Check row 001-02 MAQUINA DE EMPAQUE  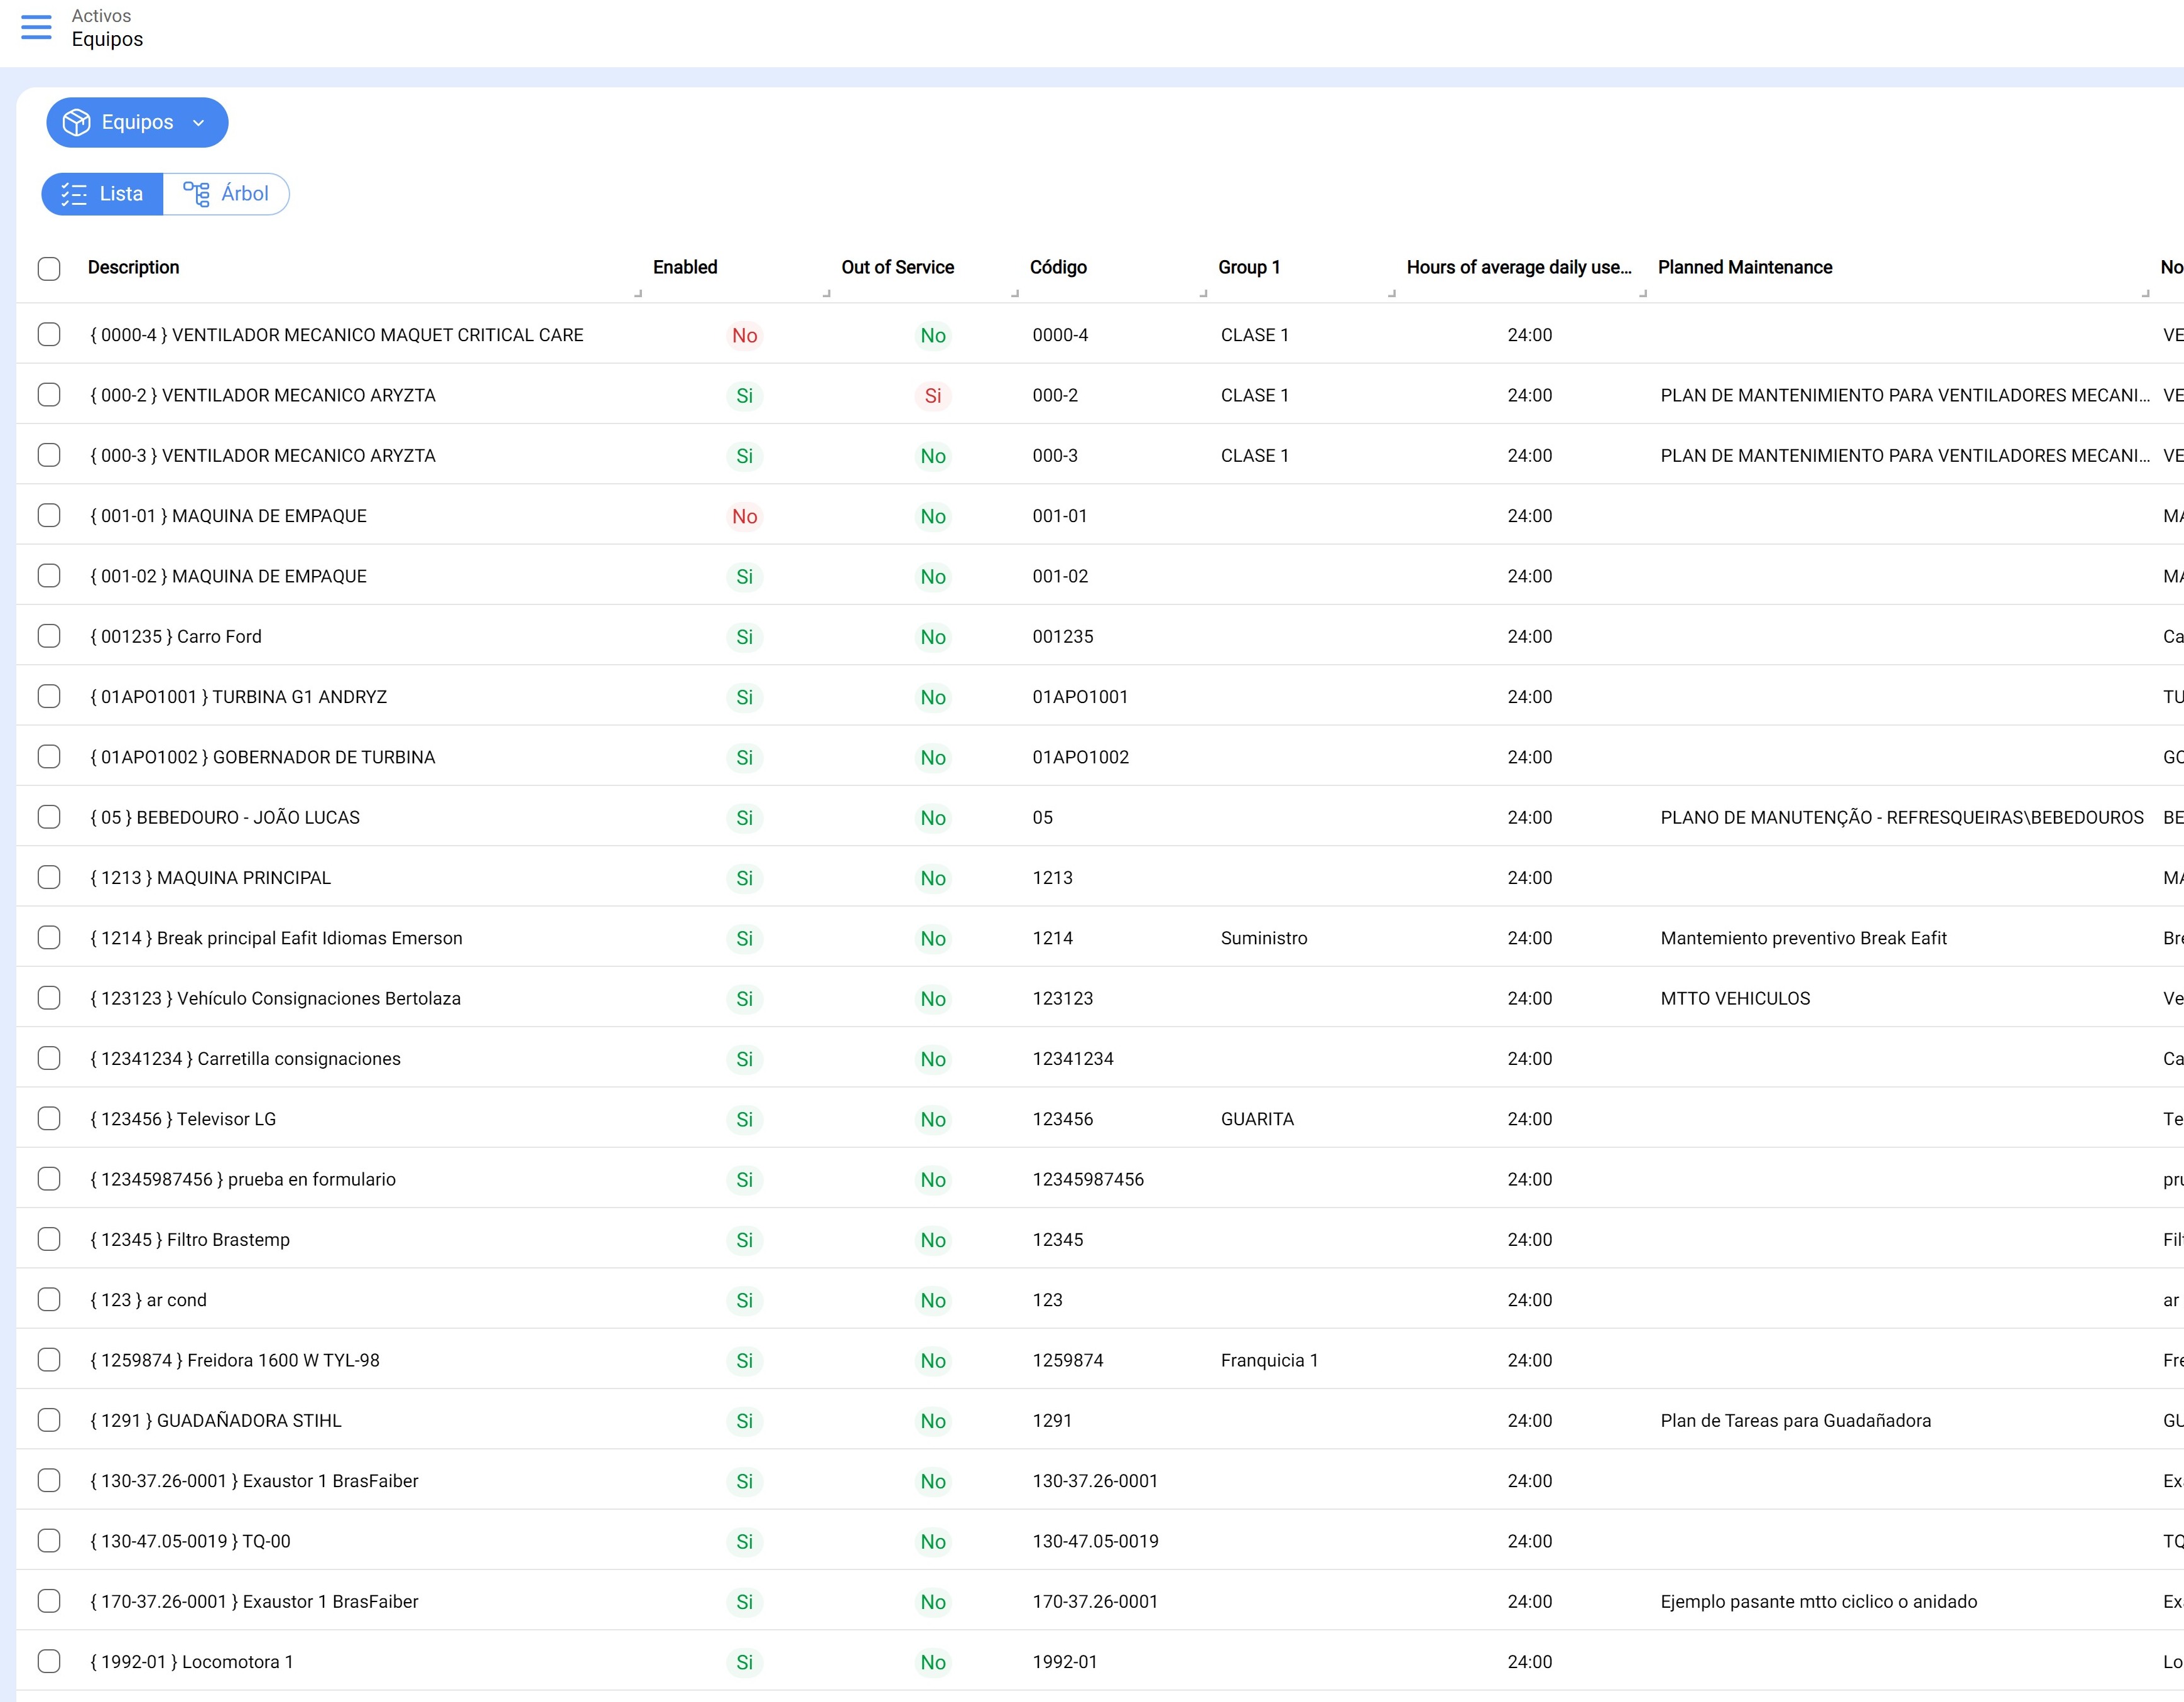click(x=49, y=576)
